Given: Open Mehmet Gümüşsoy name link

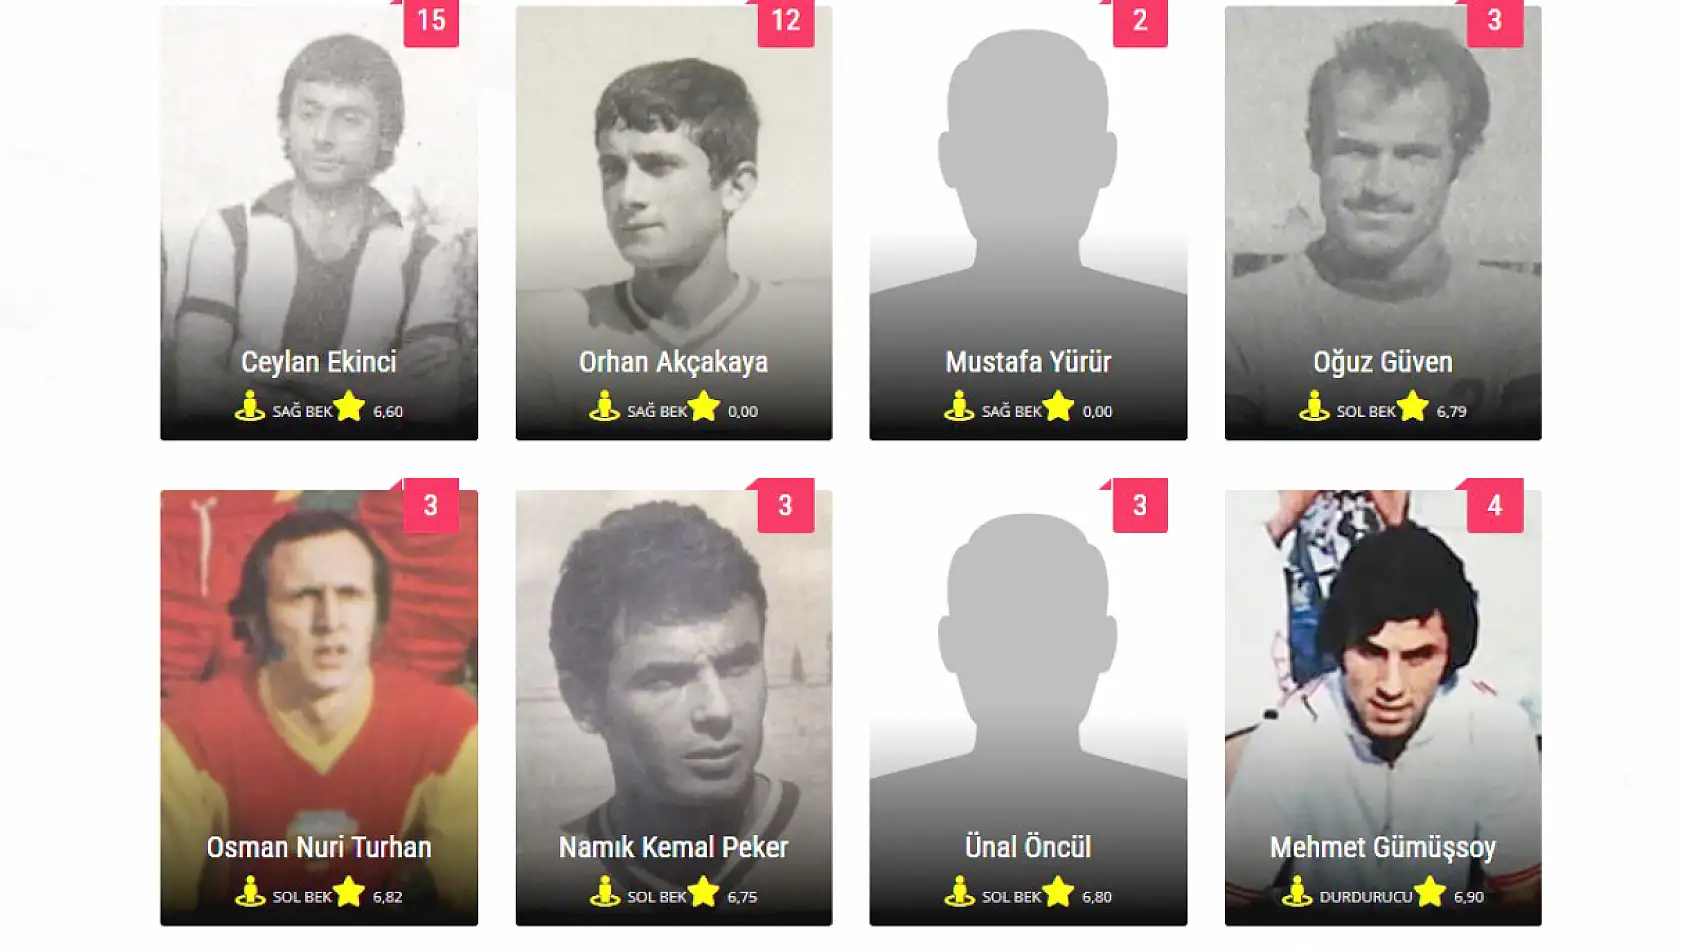Looking at the screenshot, I should pyautogui.click(x=1383, y=848).
